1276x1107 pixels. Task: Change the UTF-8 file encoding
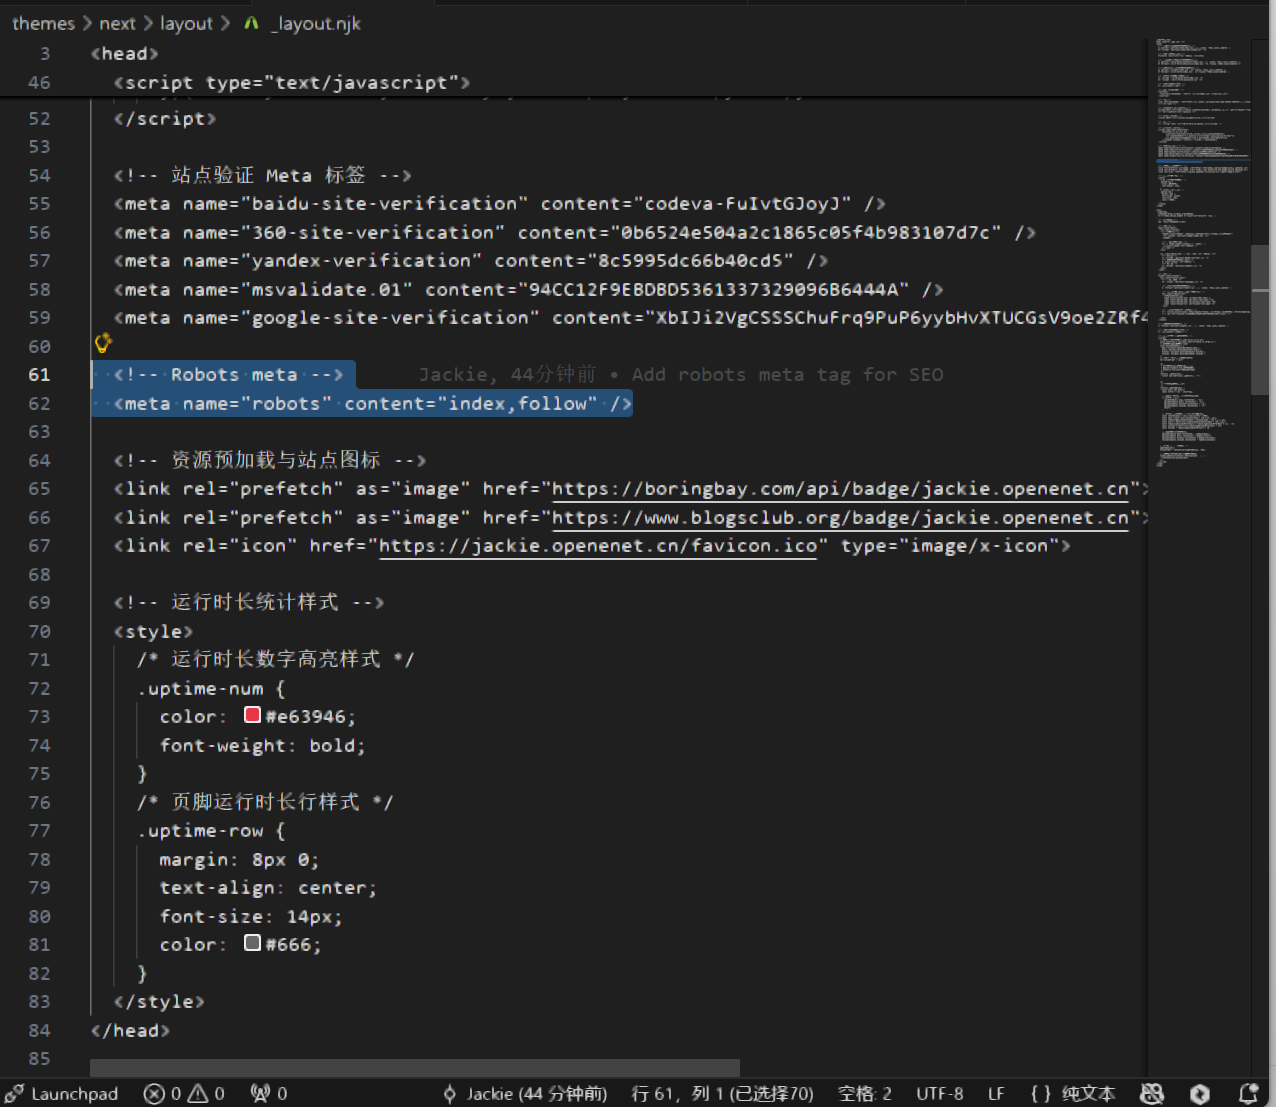click(939, 1094)
